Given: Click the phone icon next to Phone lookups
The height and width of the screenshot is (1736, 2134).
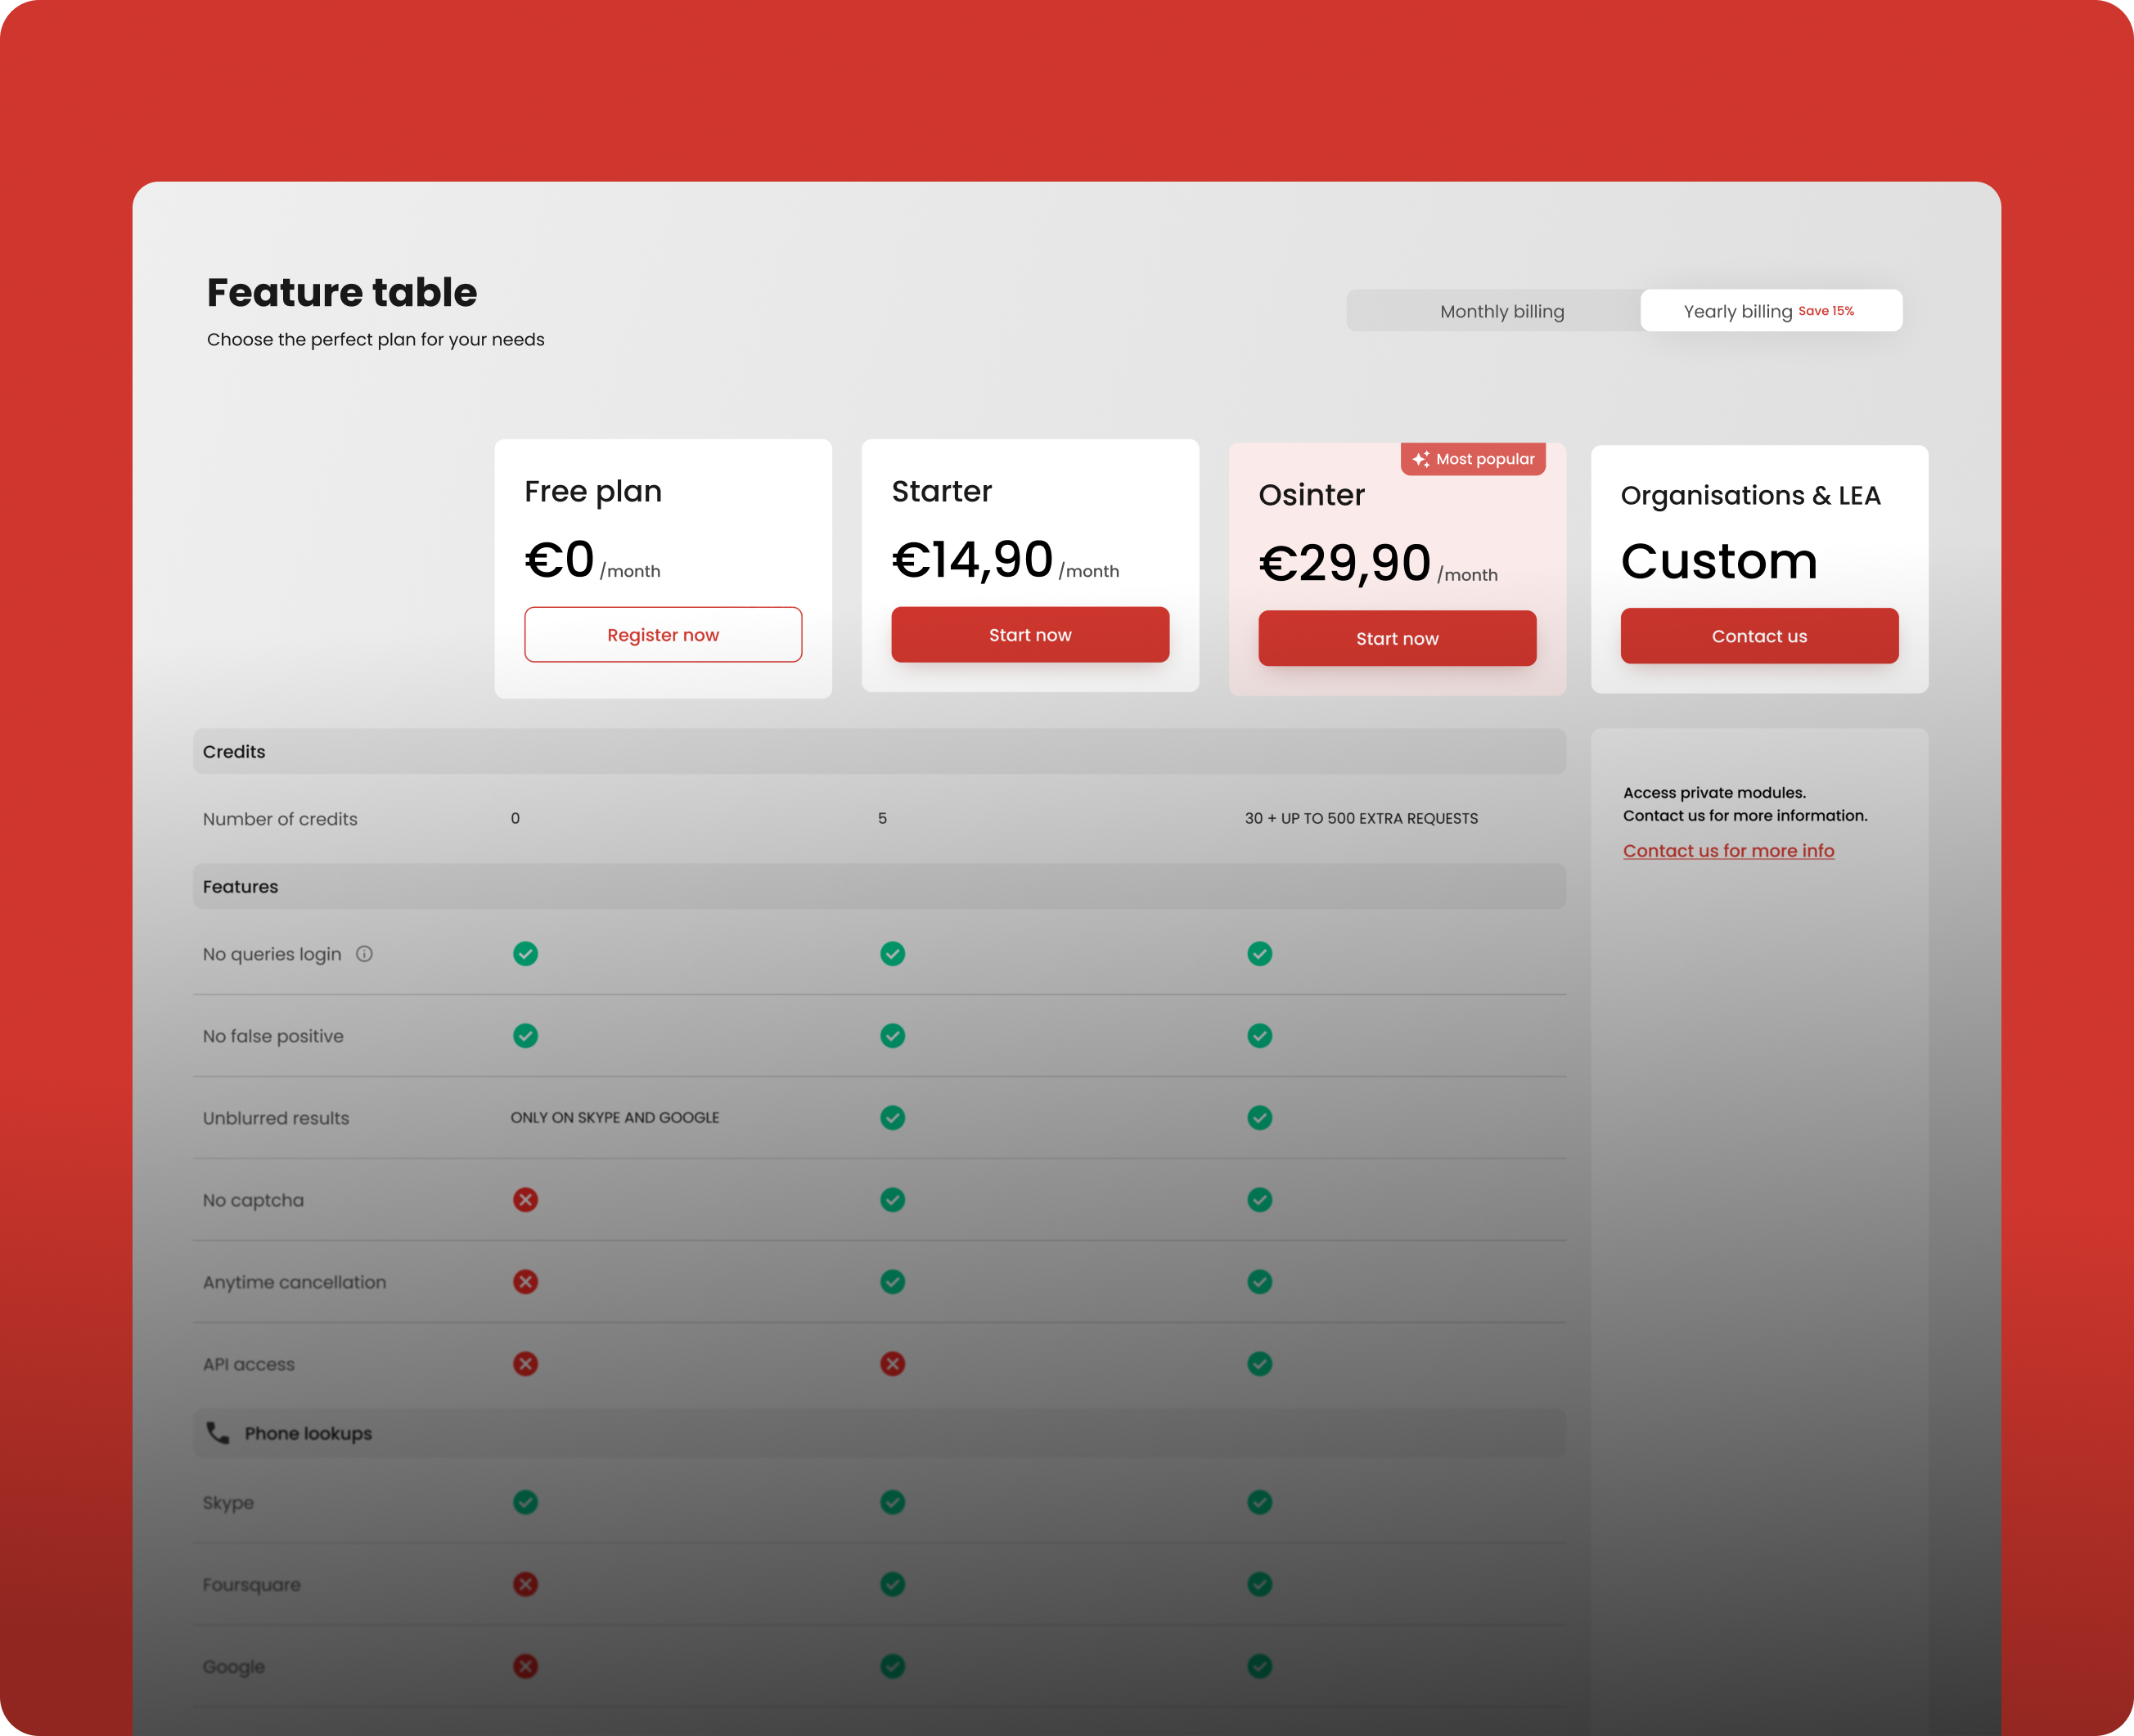Looking at the screenshot, I should pos(217,1432).
